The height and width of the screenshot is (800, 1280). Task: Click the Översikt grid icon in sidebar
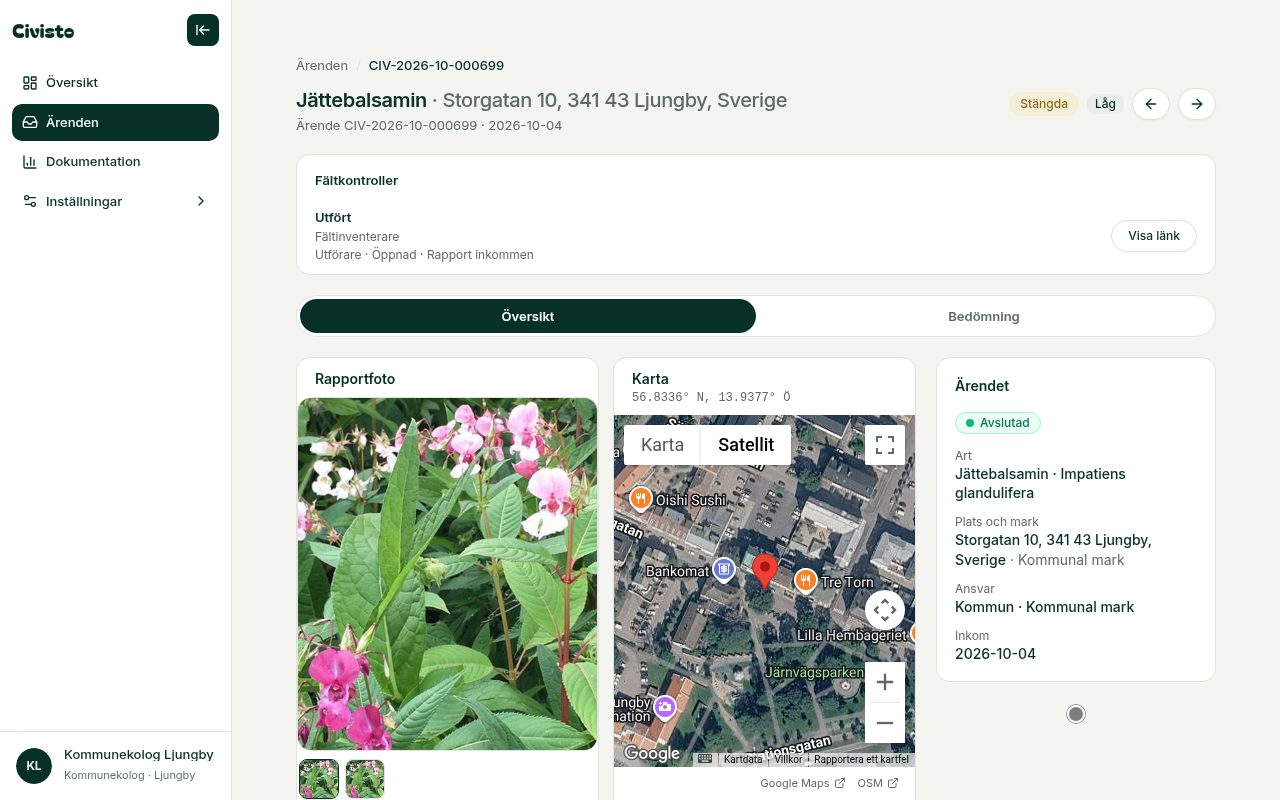(30, 83)
